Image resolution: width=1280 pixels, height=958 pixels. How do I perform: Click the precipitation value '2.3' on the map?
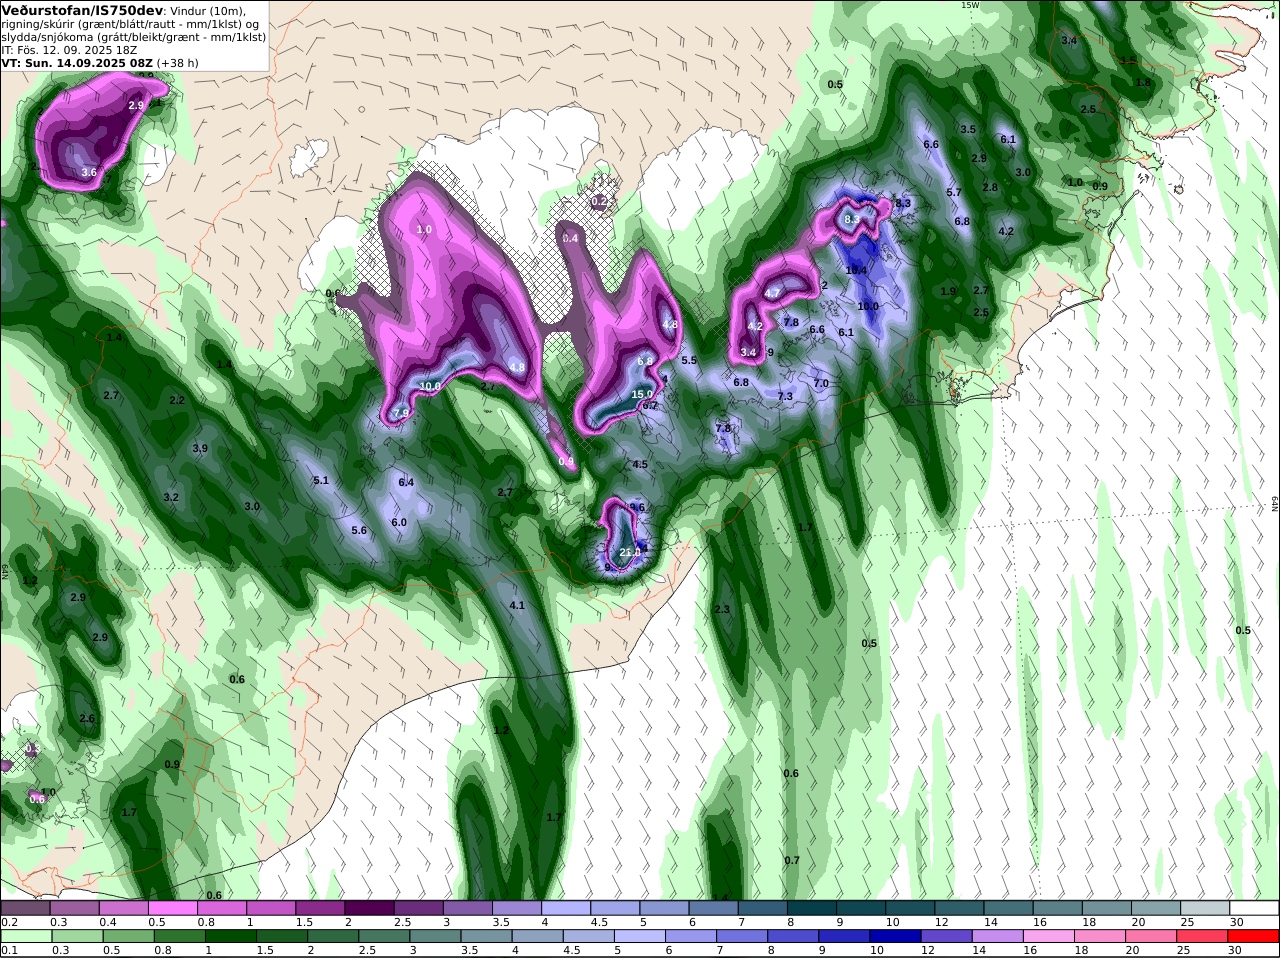pos(722,609)
